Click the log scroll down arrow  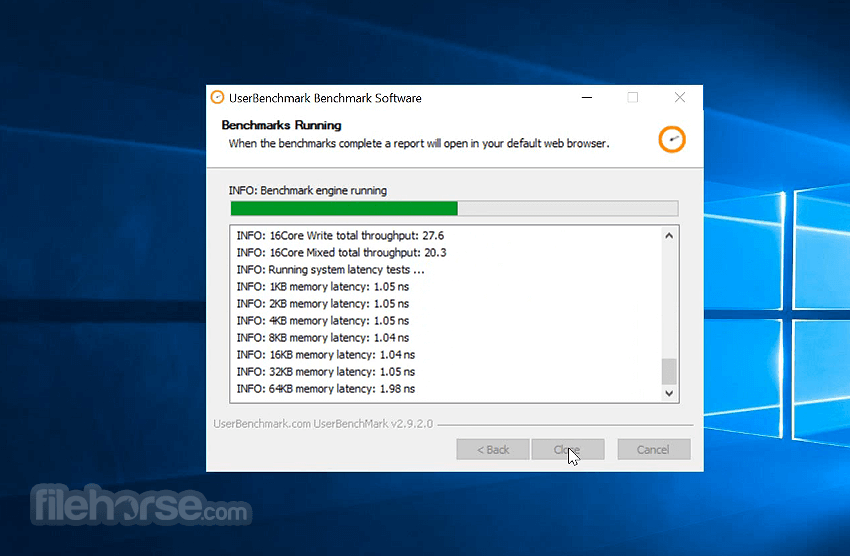[x=669, y=393]
